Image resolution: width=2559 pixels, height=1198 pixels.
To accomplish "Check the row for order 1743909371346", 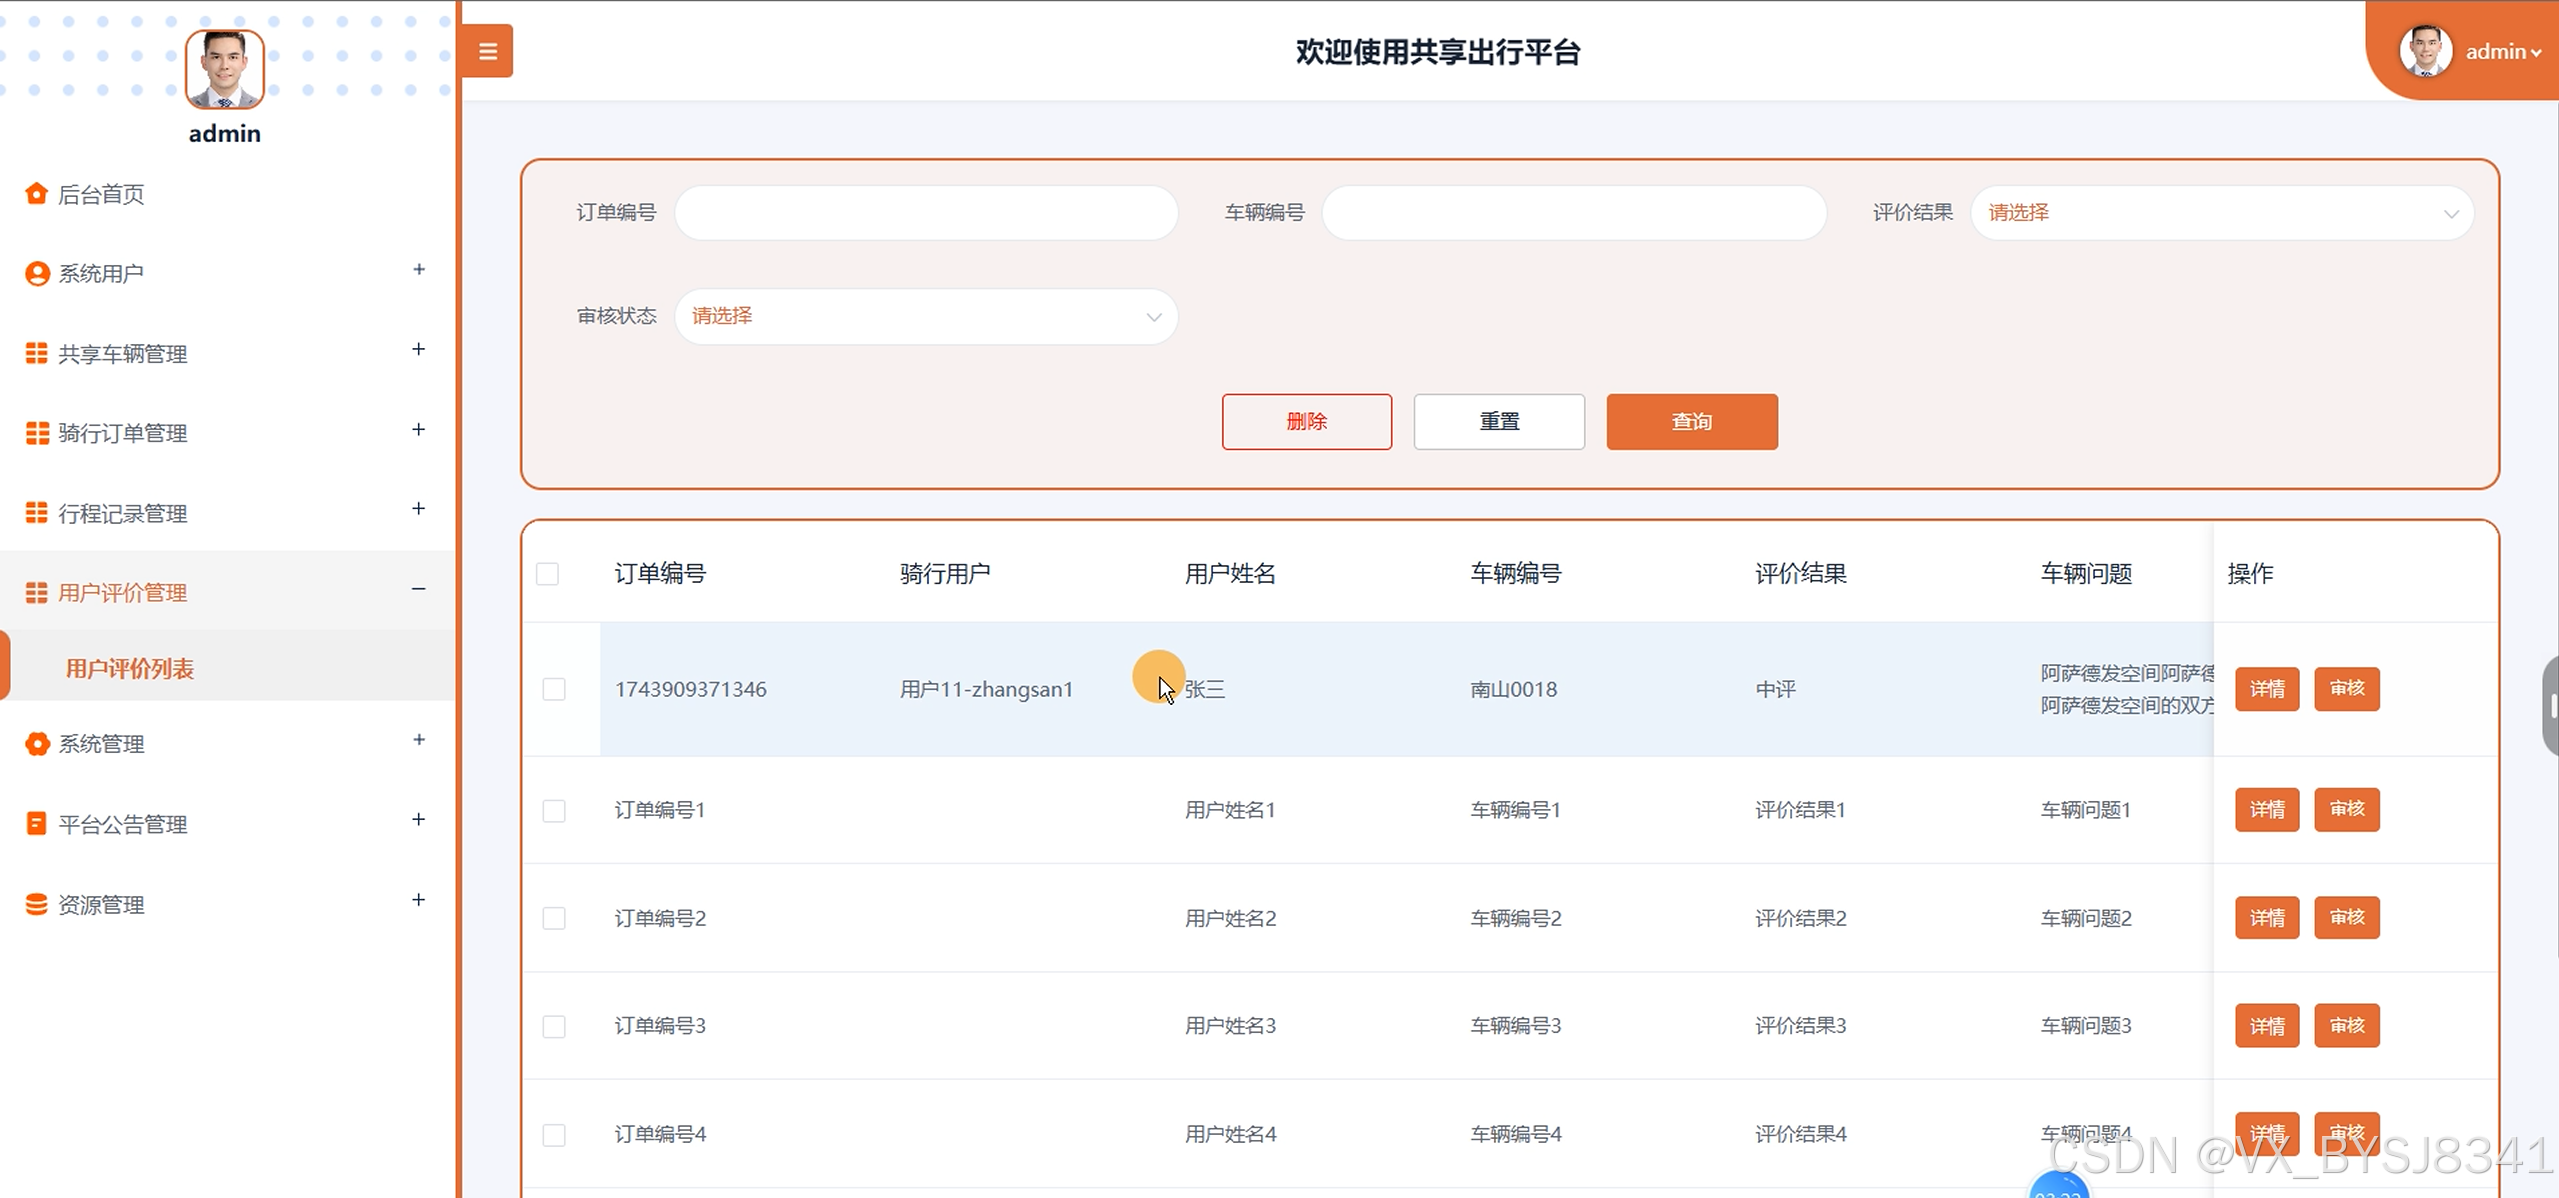I will click(554, 689).
